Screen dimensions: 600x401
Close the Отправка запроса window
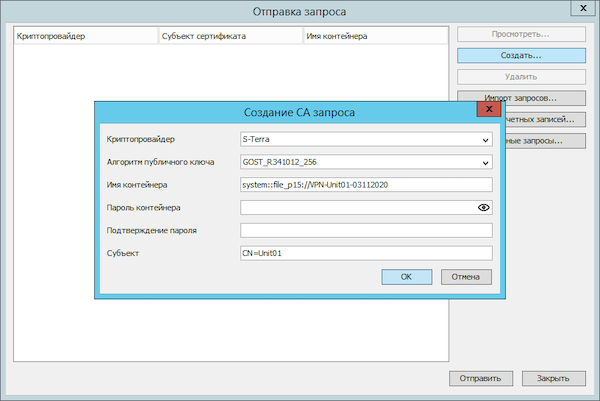pos(583,8)
